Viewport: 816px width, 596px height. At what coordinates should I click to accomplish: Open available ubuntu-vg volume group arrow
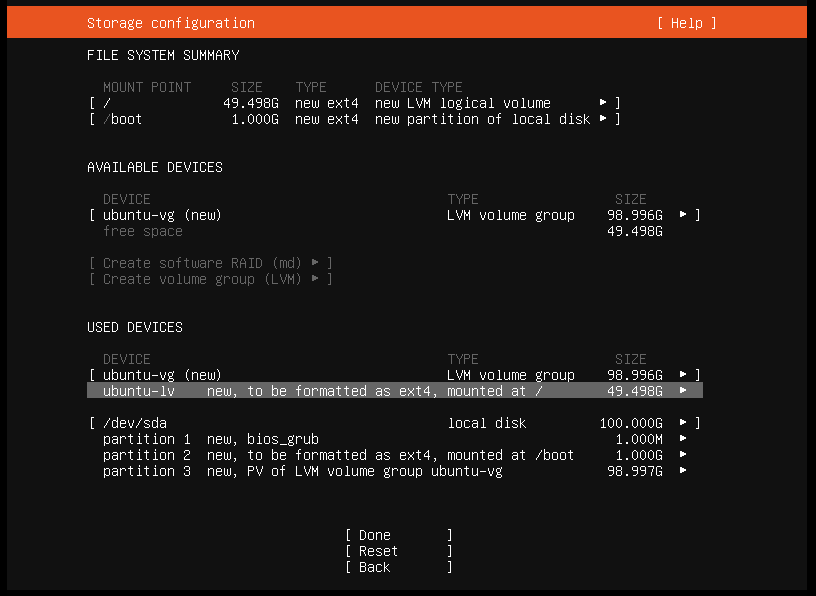click(683, 215)
